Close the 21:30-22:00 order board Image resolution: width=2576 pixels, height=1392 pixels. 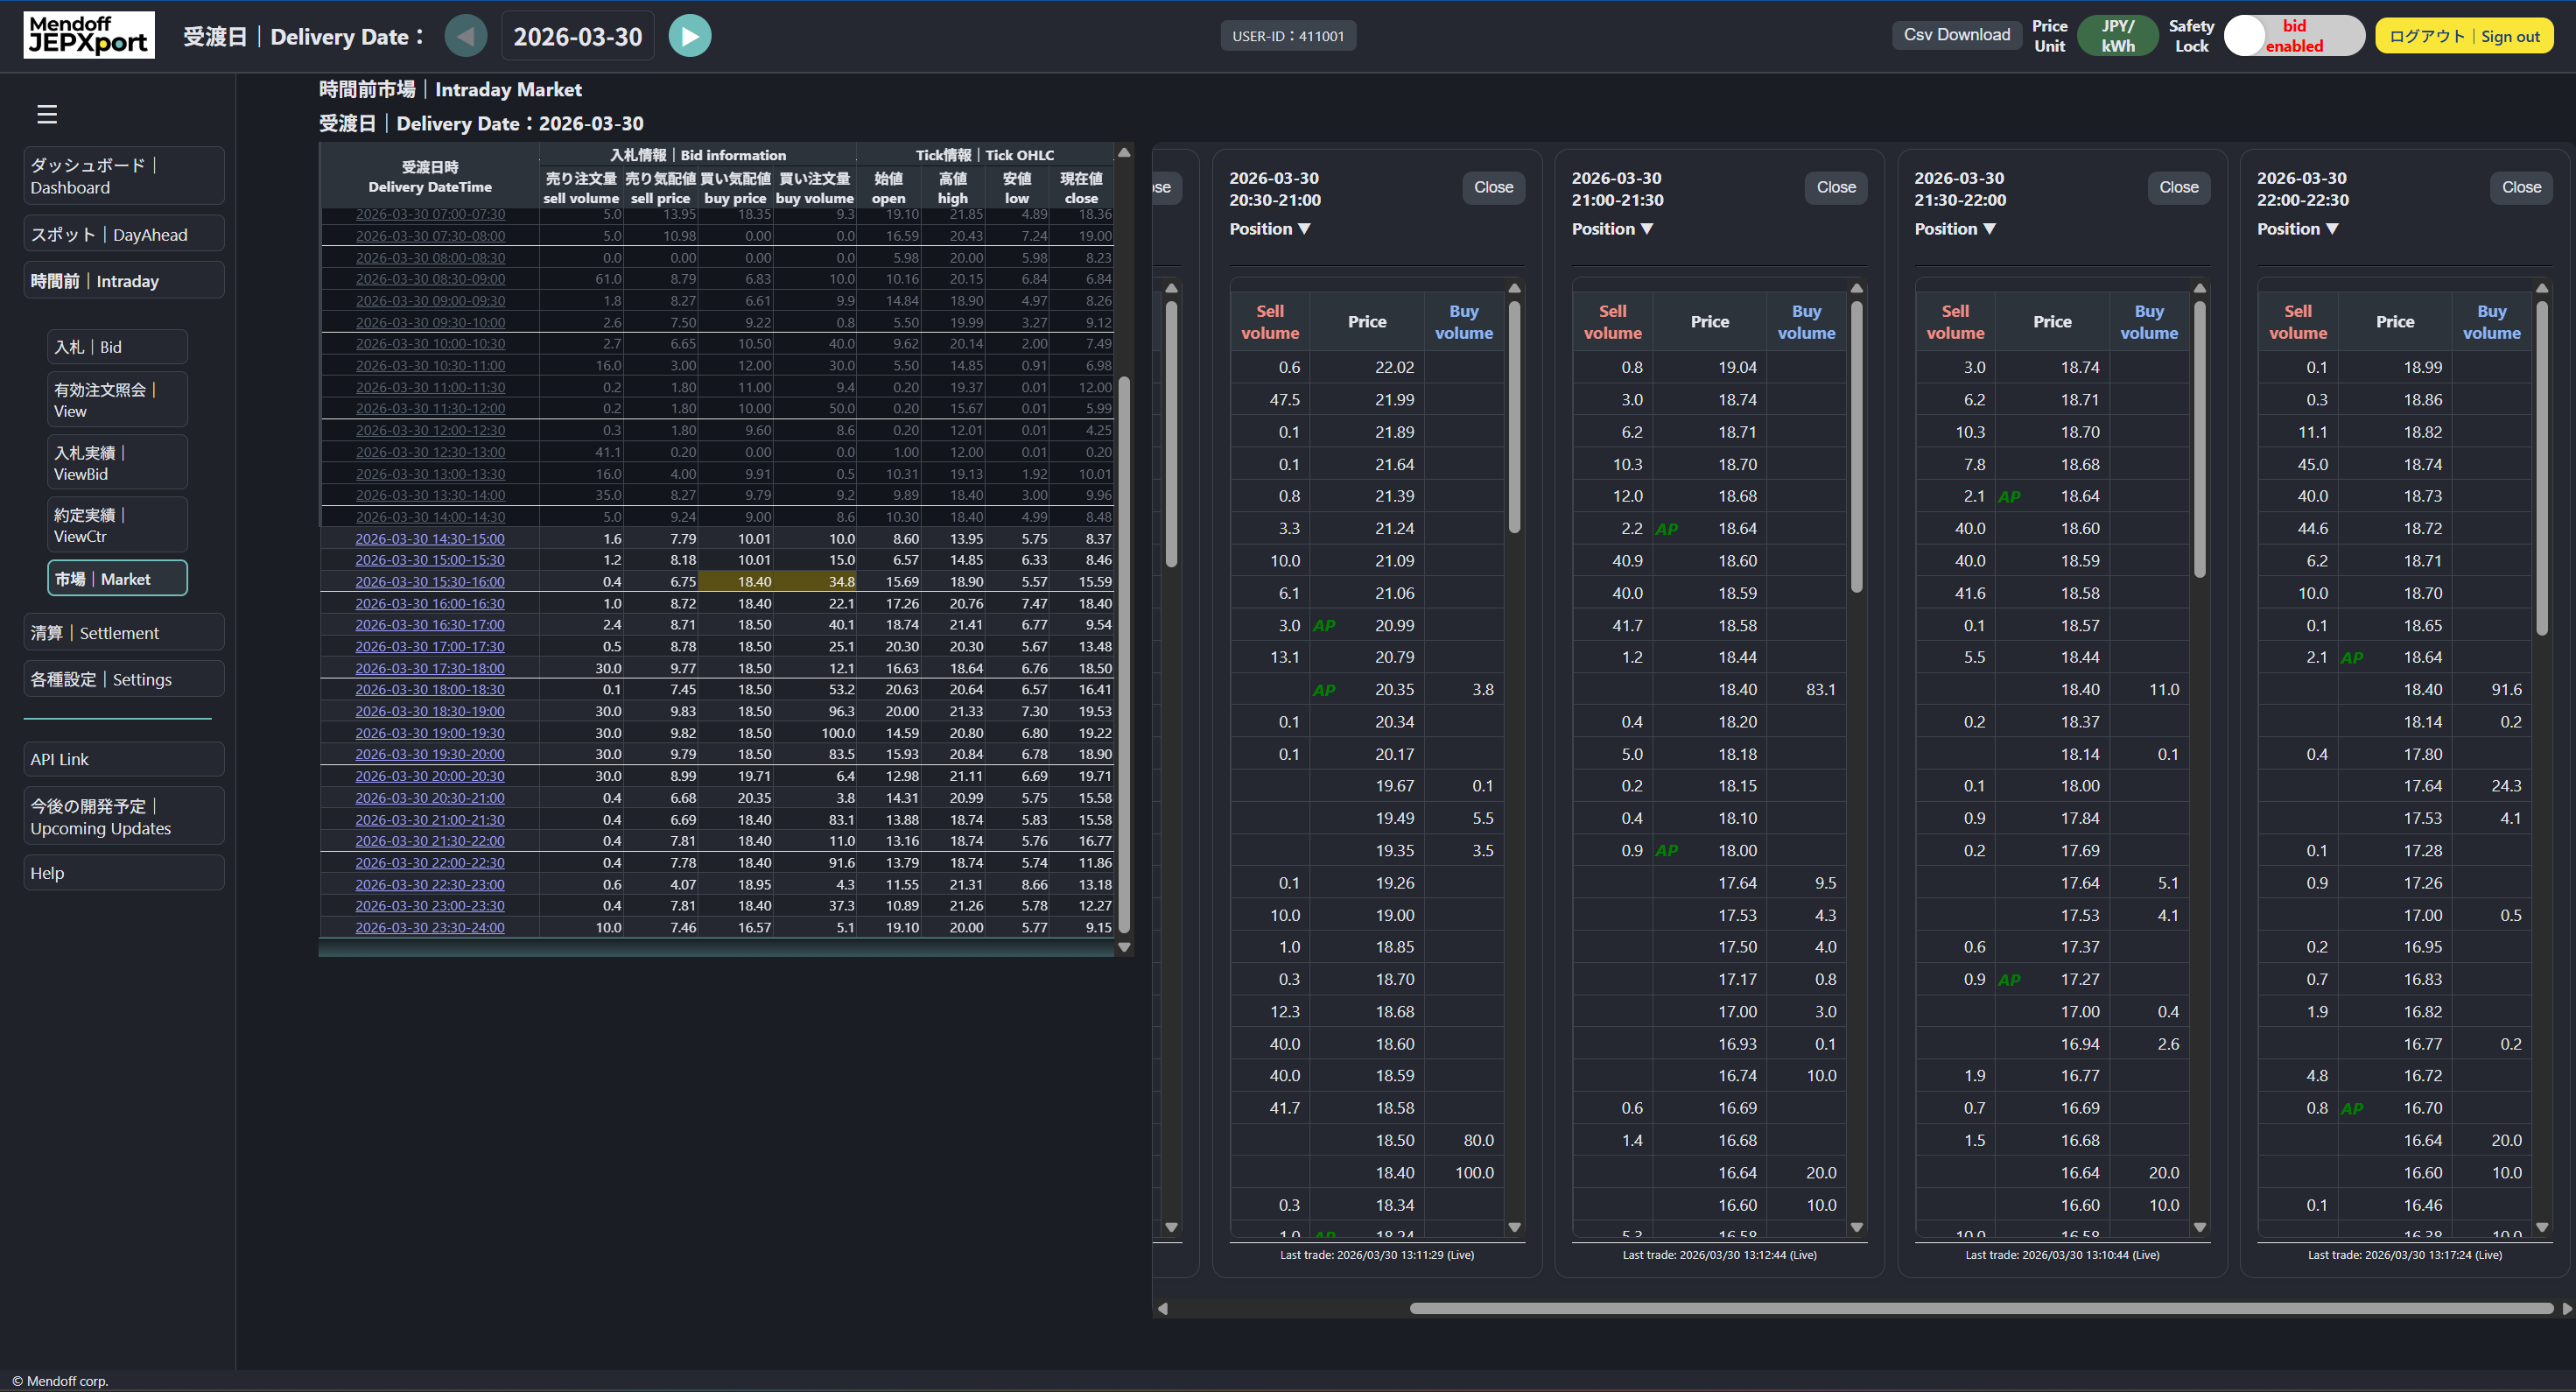pyautogui.click(x=2177, y=187)
